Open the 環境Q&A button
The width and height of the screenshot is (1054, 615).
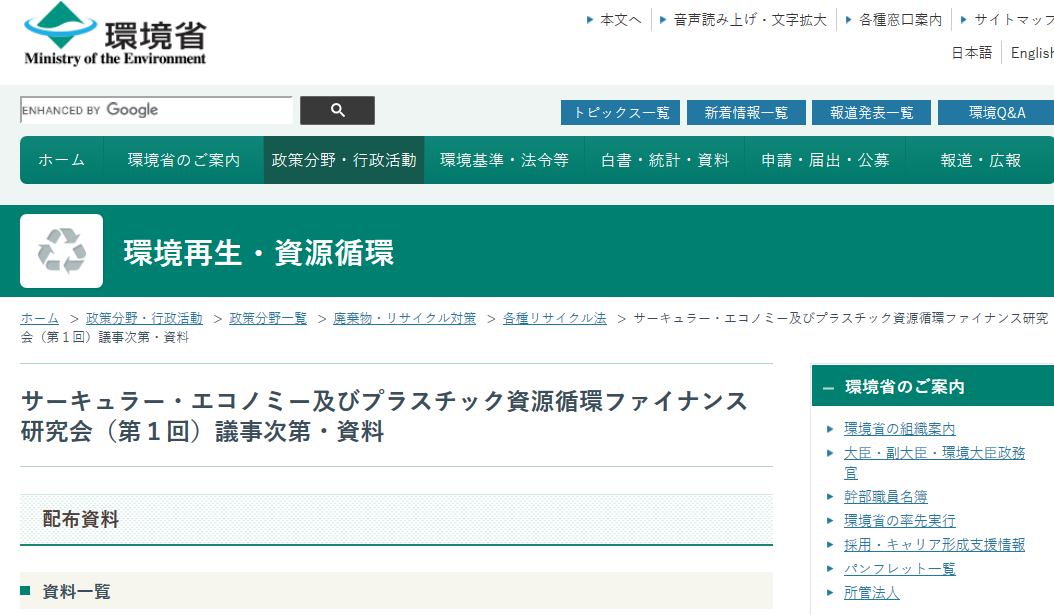pos(996,113)
